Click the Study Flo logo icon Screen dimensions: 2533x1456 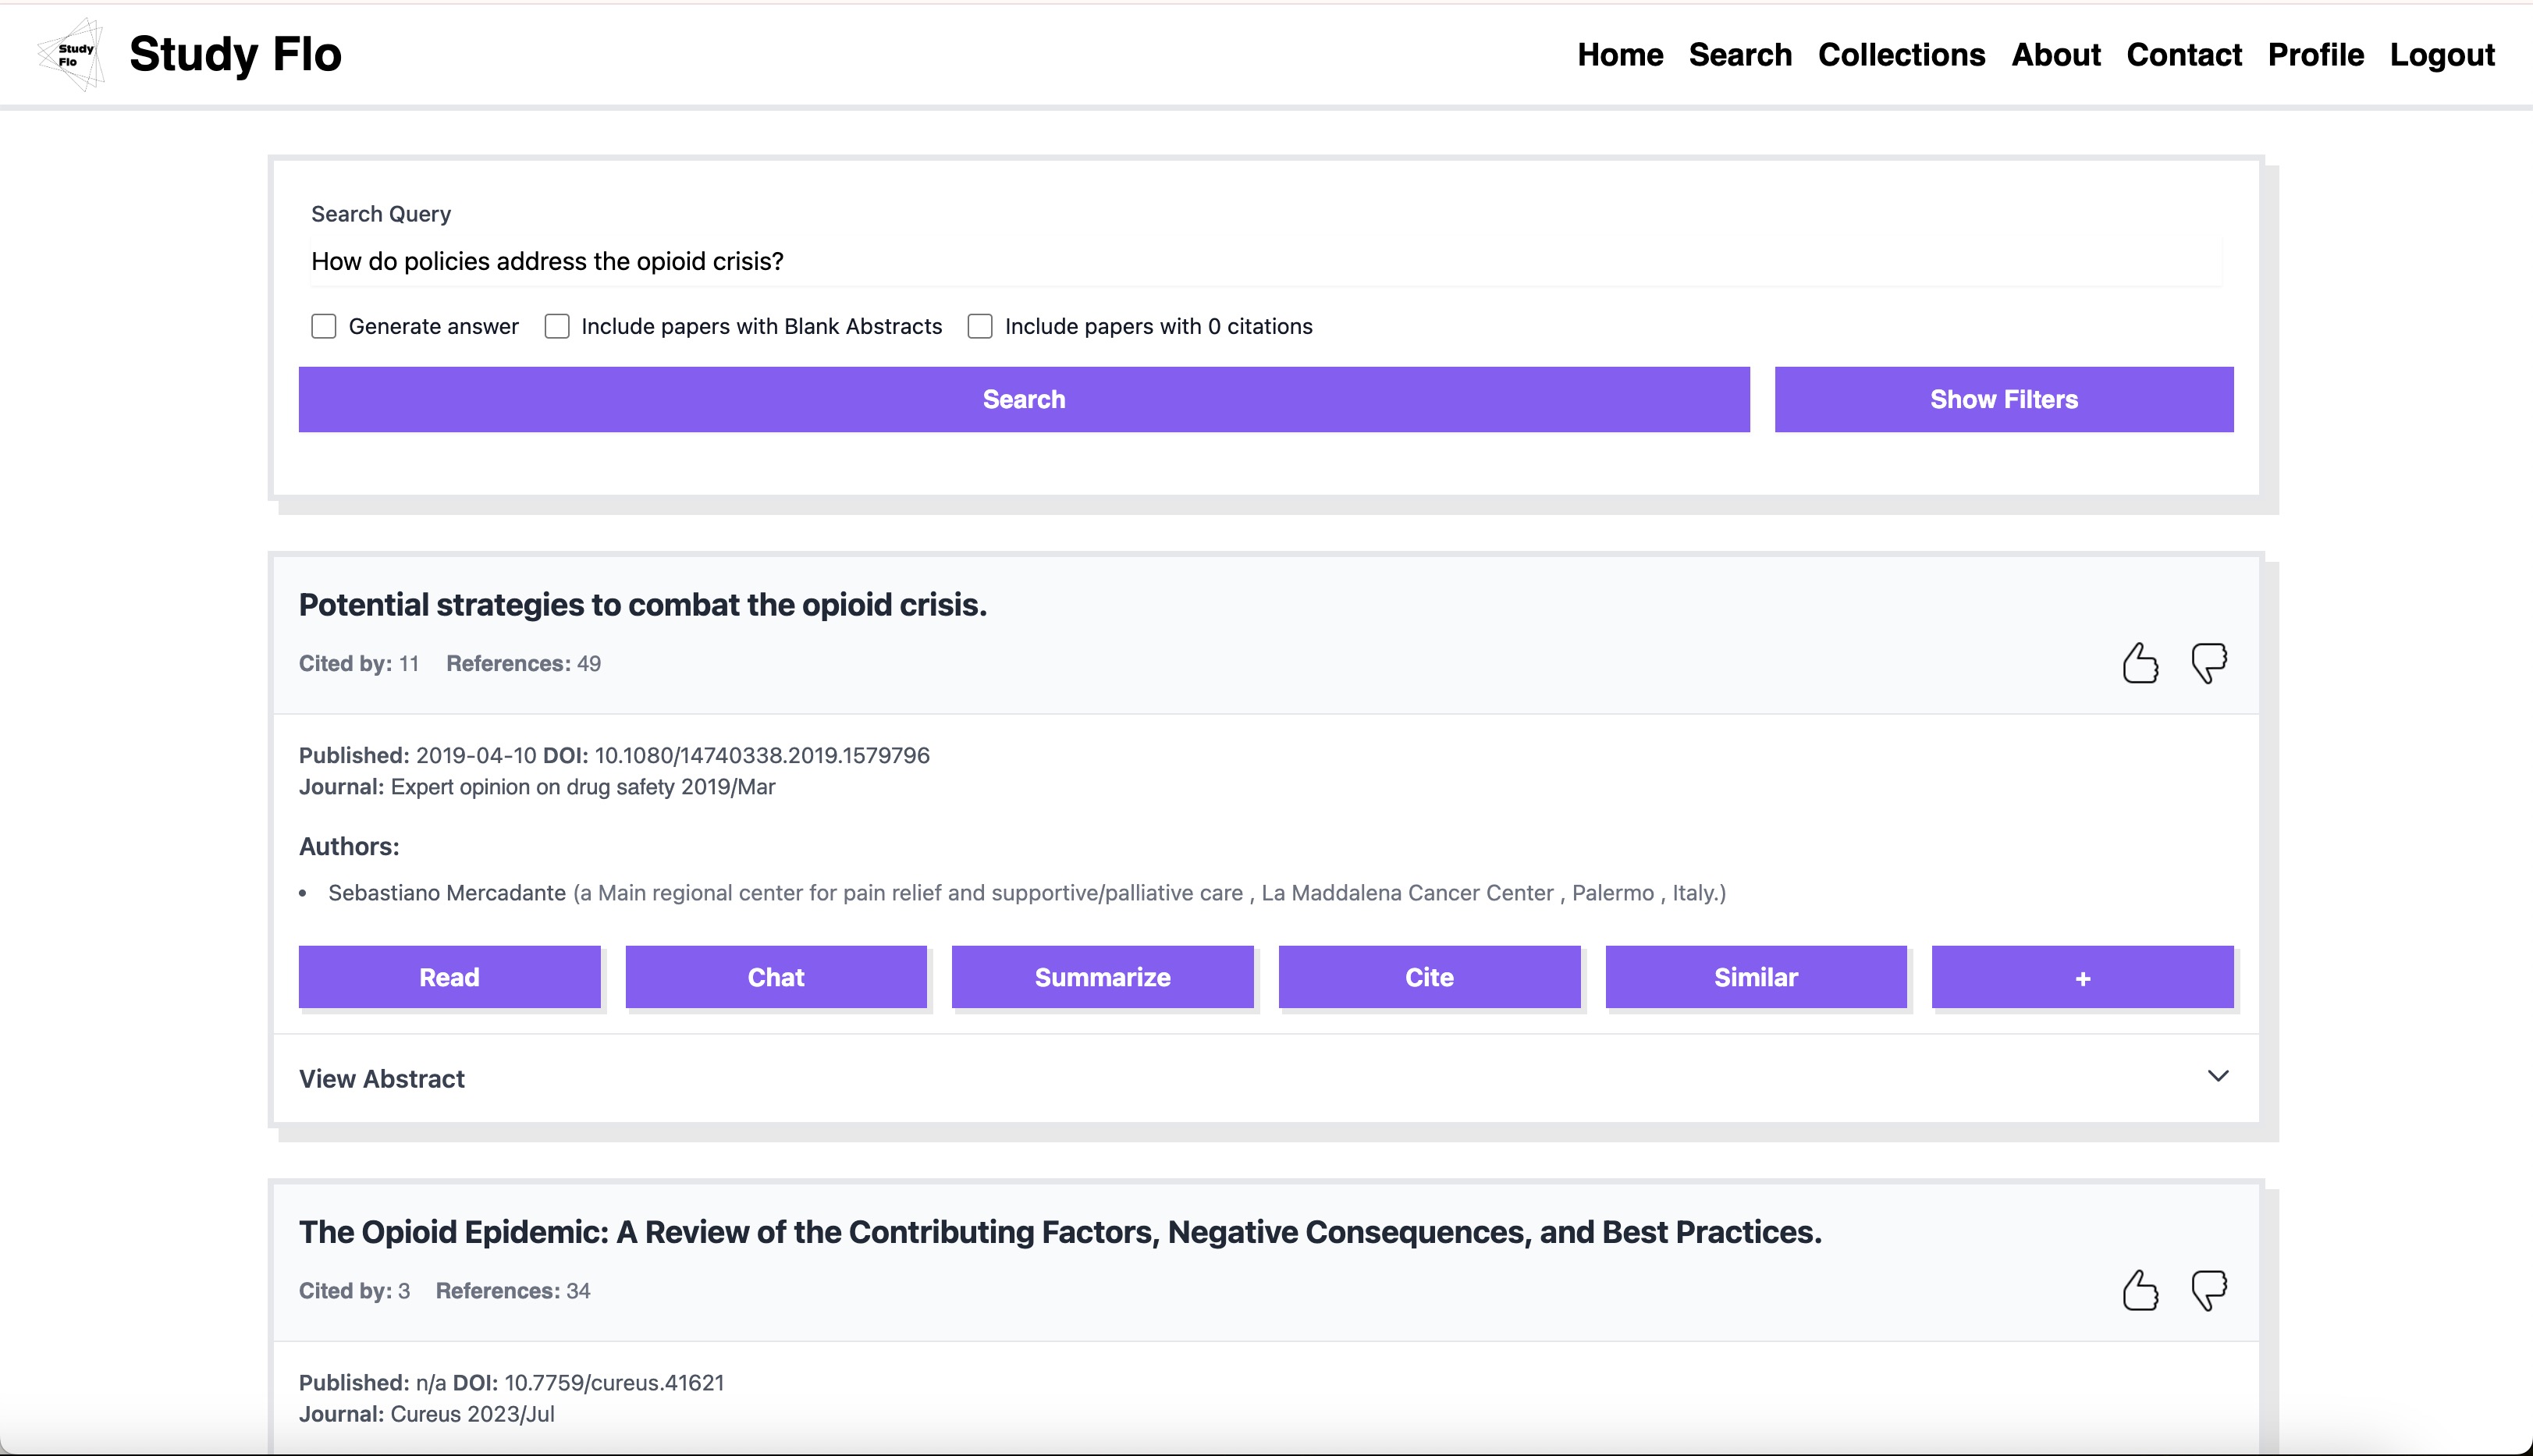tap(72, 54)
